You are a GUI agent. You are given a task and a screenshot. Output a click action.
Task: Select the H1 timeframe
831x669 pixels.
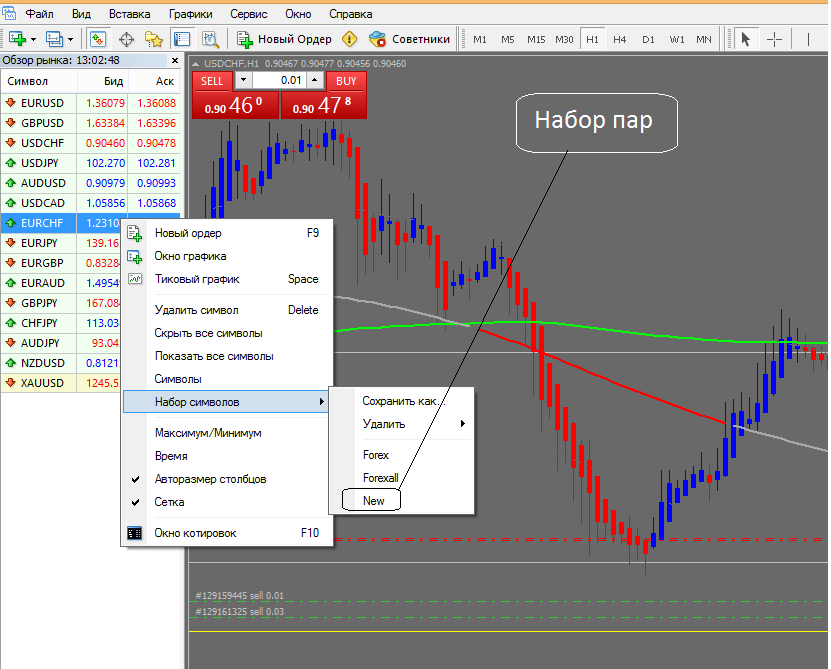[x=592, y=39]
